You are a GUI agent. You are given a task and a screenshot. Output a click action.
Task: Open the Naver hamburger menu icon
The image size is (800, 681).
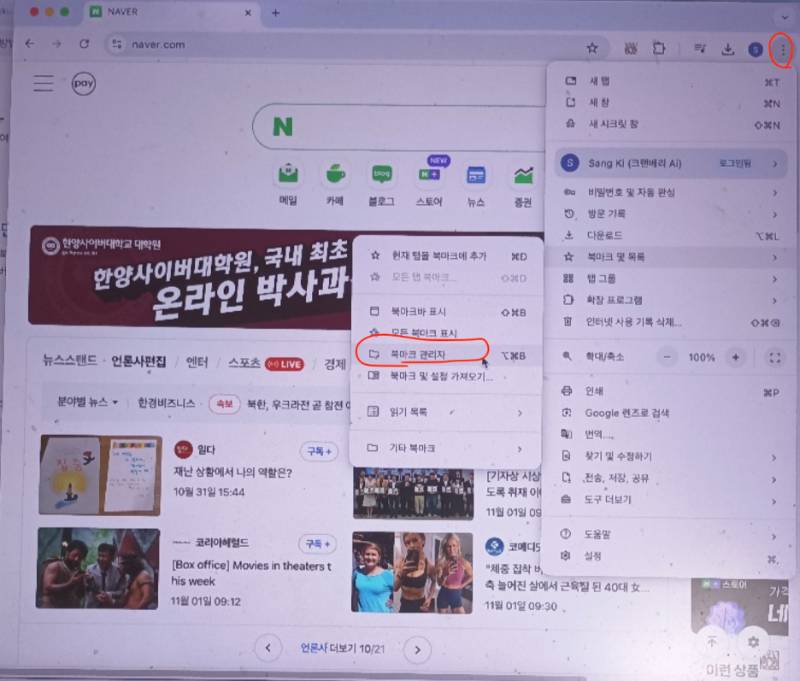(43, 83)
